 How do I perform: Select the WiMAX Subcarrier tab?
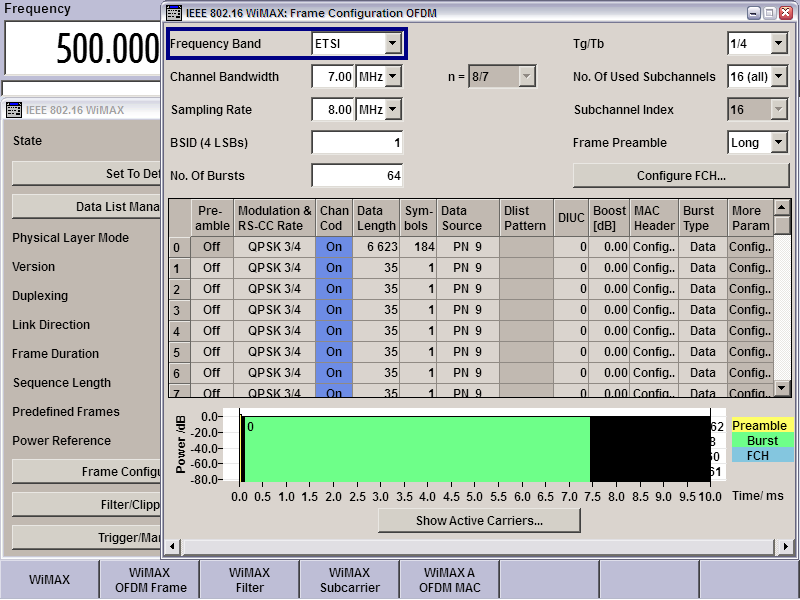tap(349, 580)
